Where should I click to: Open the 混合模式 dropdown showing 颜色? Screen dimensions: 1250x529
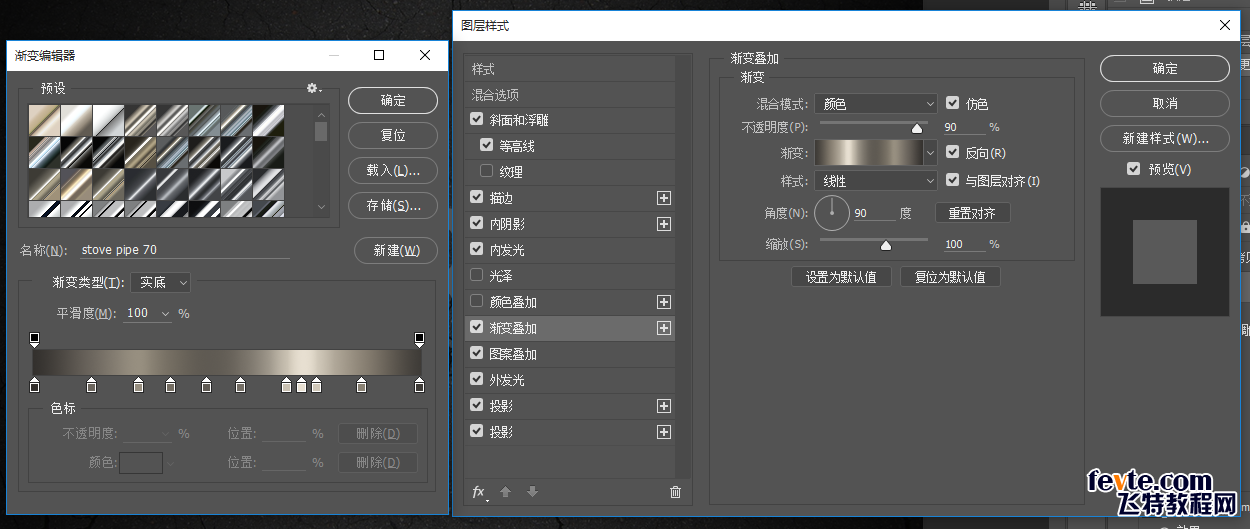coord(875,103)
